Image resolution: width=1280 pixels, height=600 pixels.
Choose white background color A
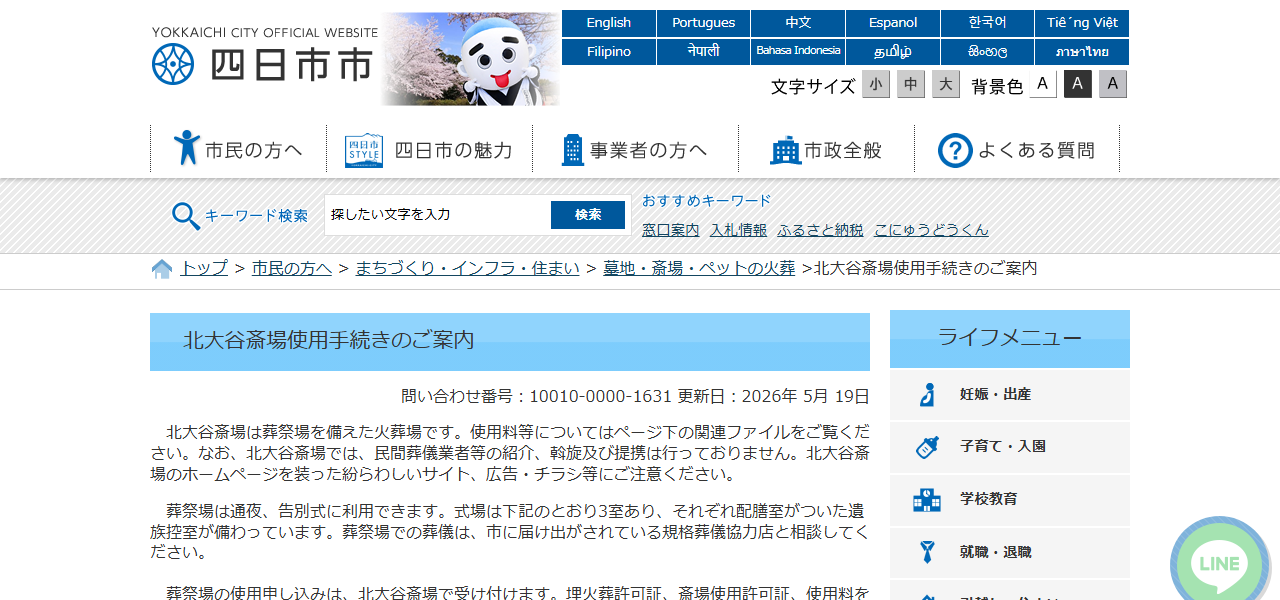pyautogui.click(x=1042, y=84)
